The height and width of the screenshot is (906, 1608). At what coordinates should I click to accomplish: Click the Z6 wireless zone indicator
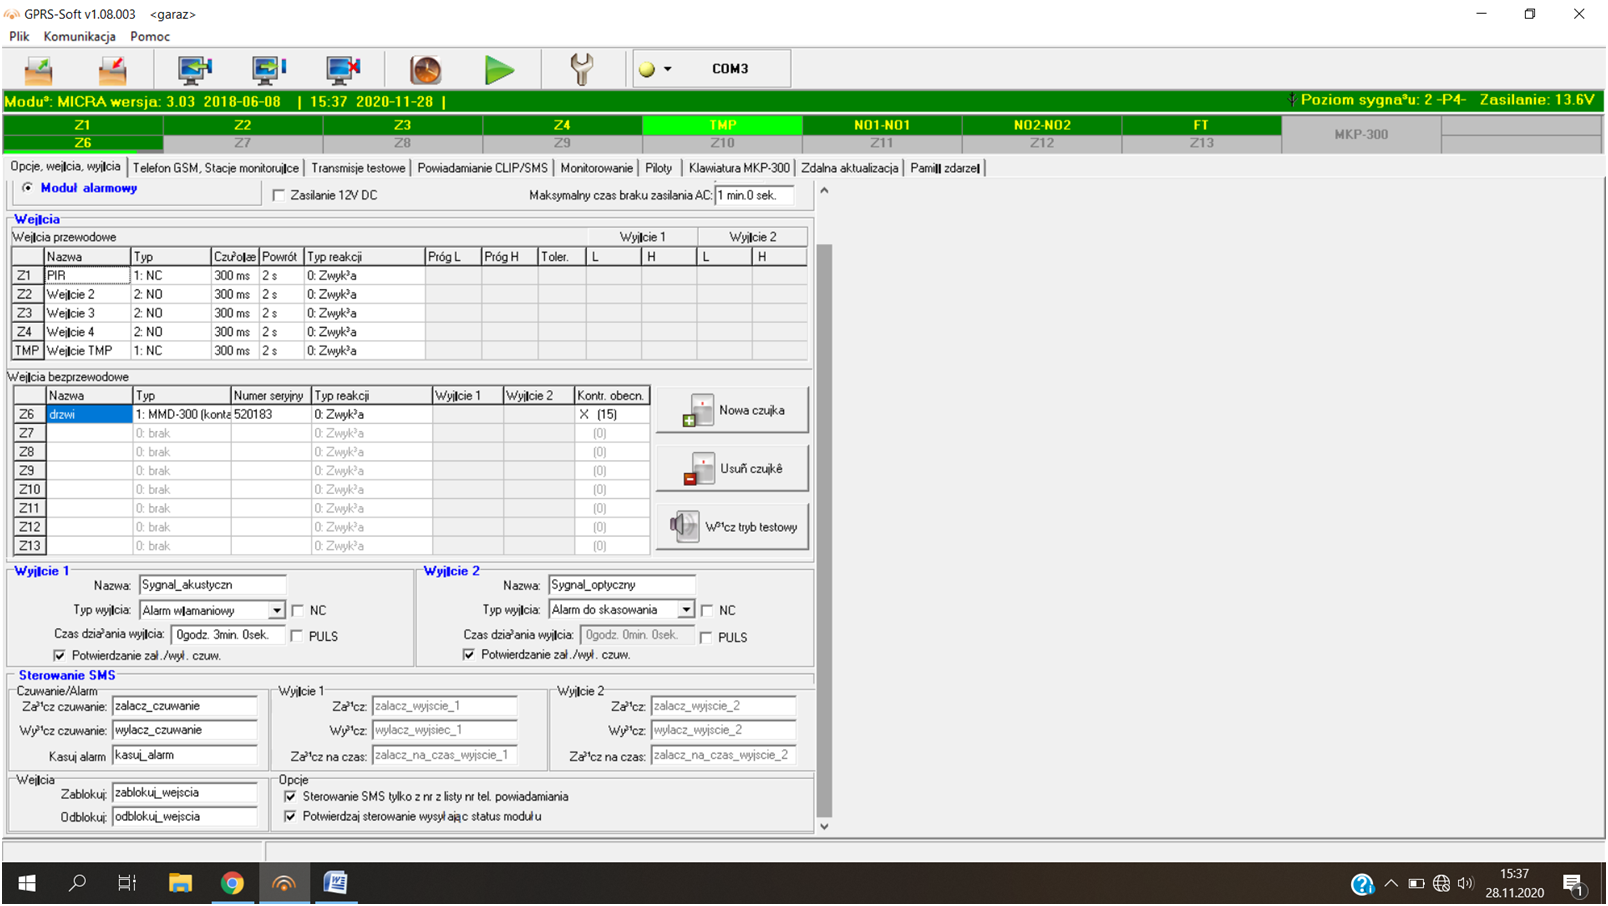click(x=82, y=143)
